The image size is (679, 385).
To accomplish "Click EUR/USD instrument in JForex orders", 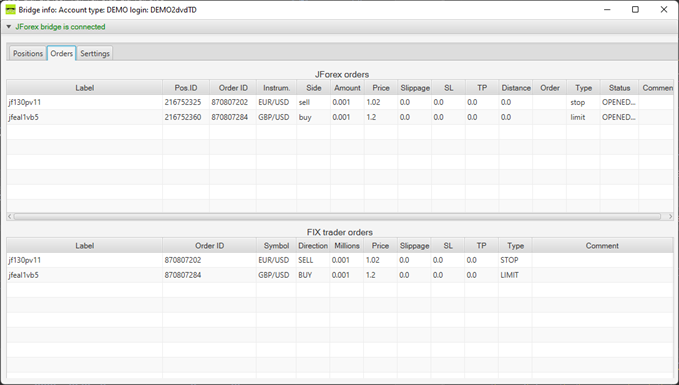I will [x=274, y=102].
